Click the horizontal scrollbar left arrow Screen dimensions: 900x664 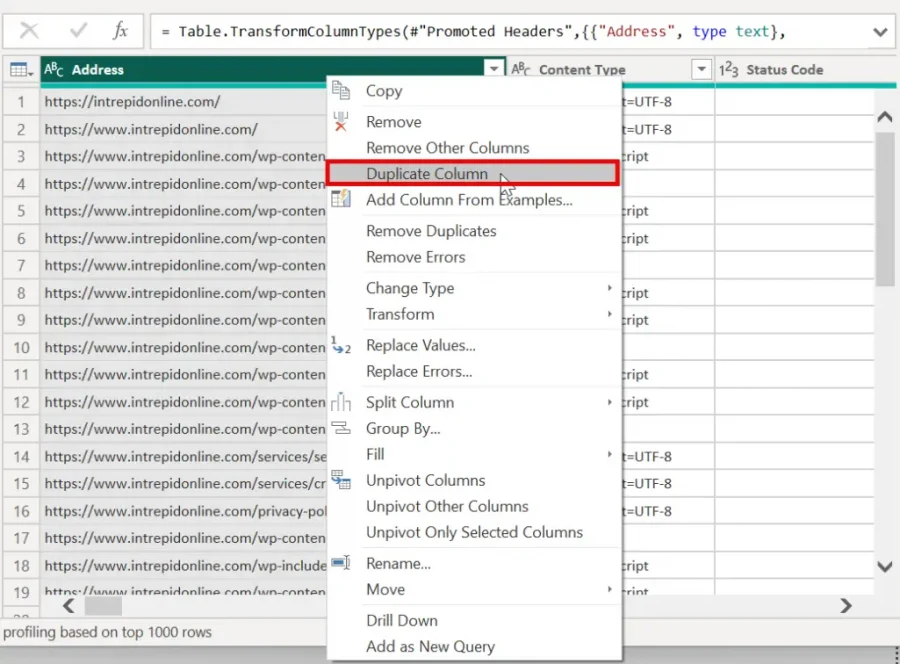69,605
